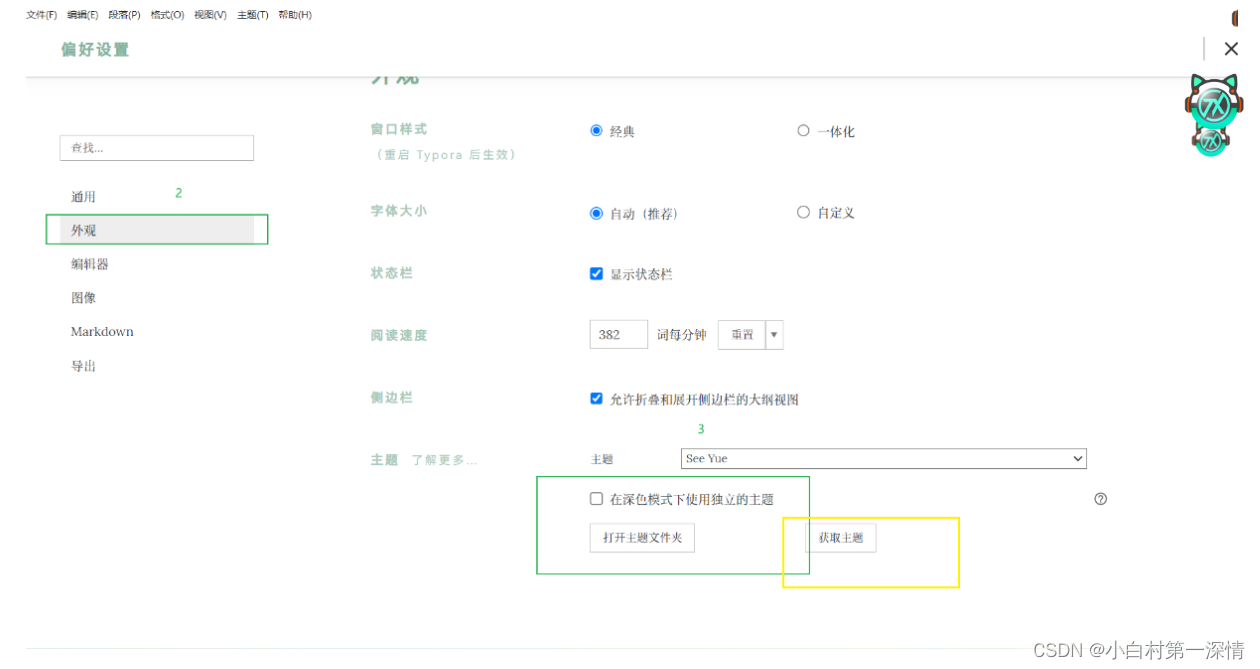1260x669 pixels.
Task: Click the help question mark icon
Action: pyautogui.click(x=1101, y=499)
